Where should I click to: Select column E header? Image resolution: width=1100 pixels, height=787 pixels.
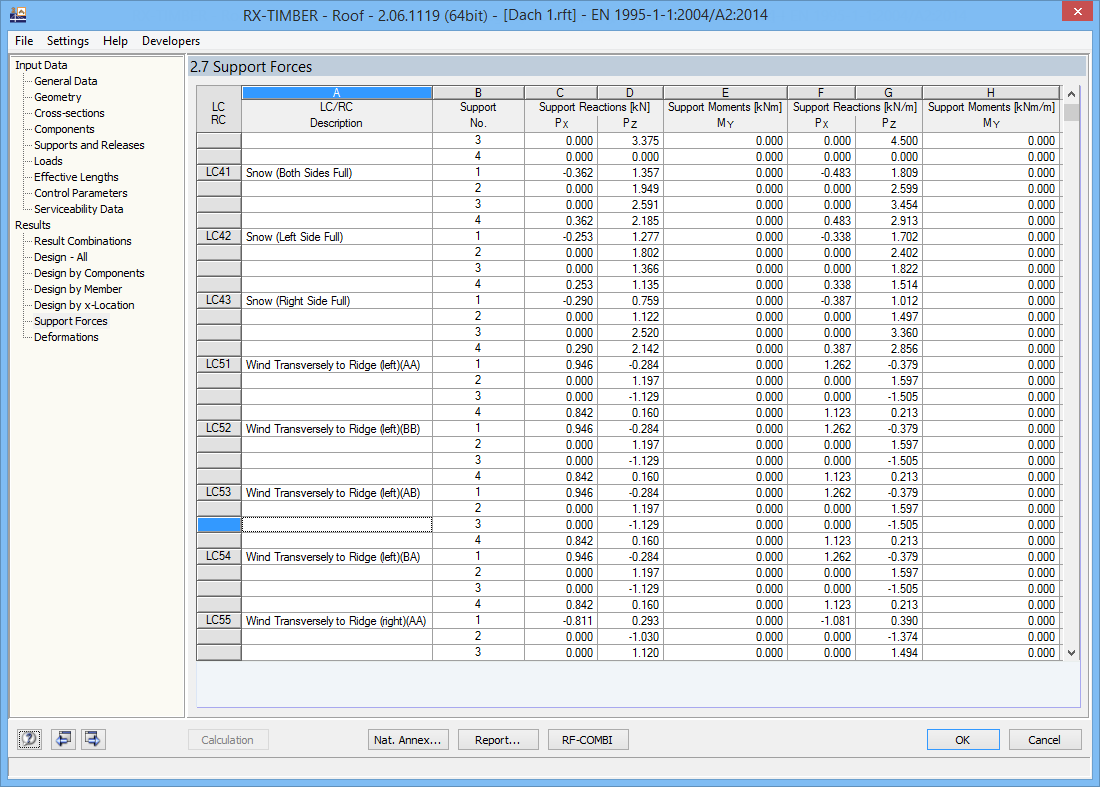click(725, 93)
